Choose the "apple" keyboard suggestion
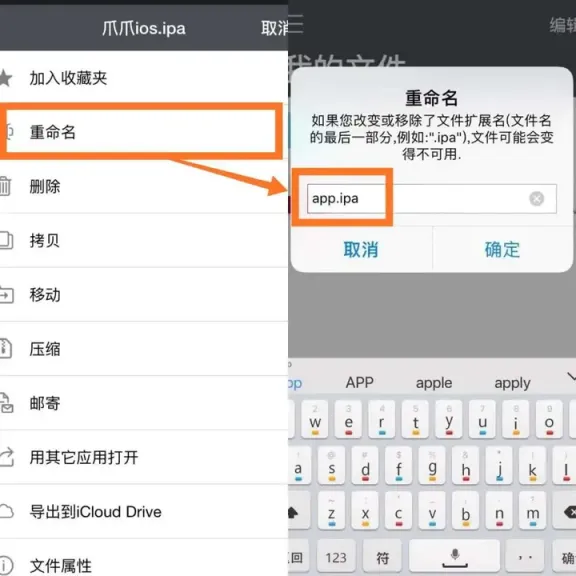Image resolution: width=576 pixels, height=576 pixels. pos(434,383)
